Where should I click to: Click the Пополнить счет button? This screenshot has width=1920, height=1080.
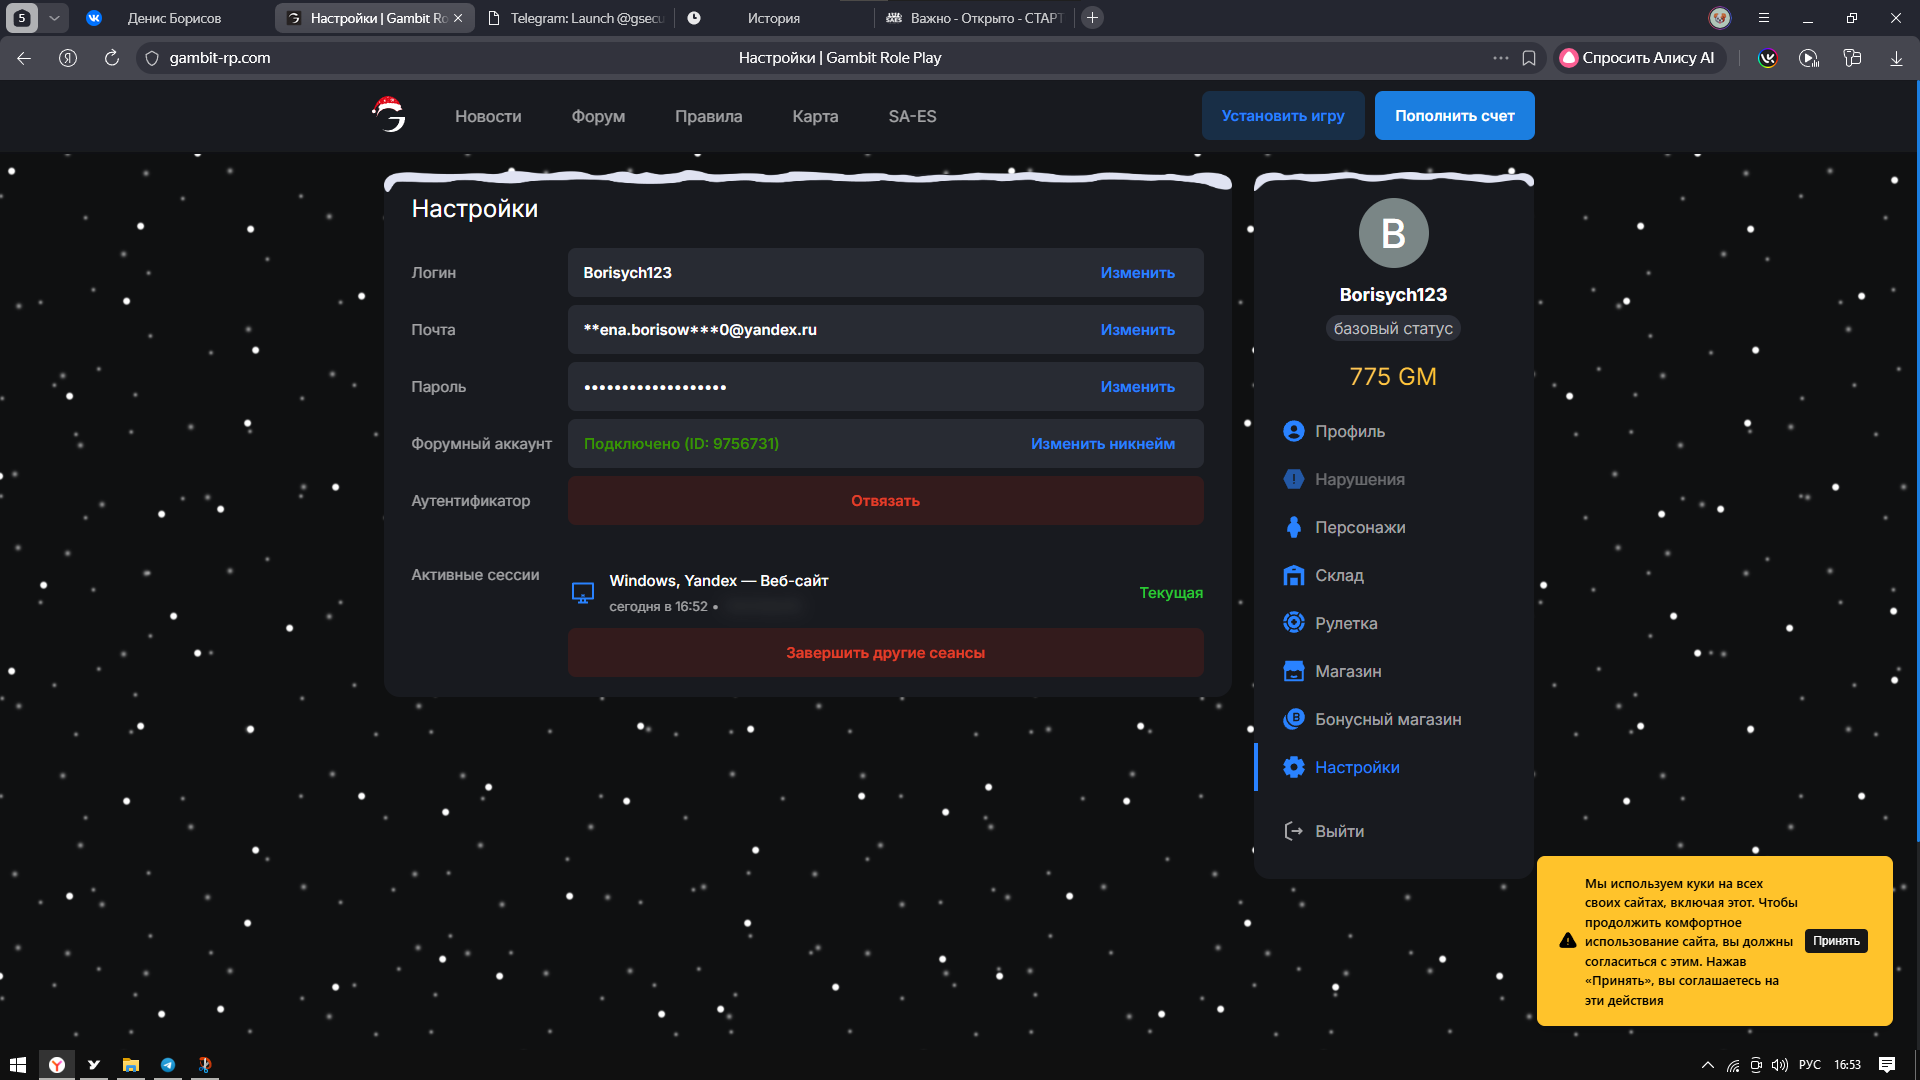coord(1454,116)
